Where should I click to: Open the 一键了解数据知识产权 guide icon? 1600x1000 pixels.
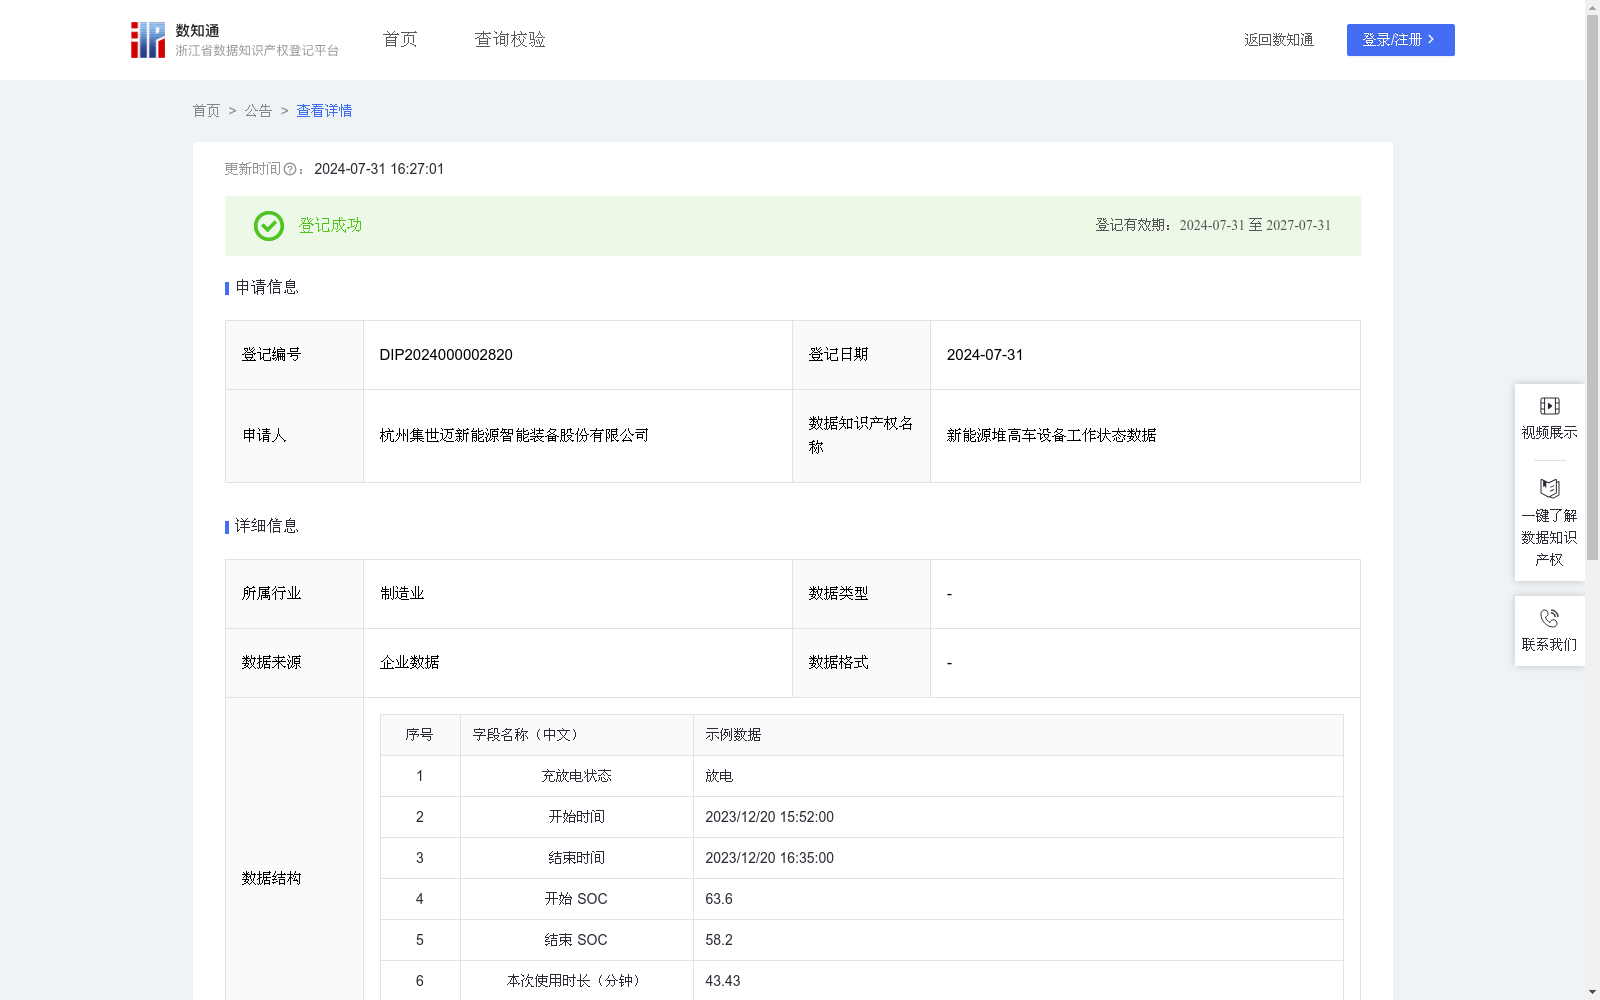pyautogui.click(x=1549, y=489)
